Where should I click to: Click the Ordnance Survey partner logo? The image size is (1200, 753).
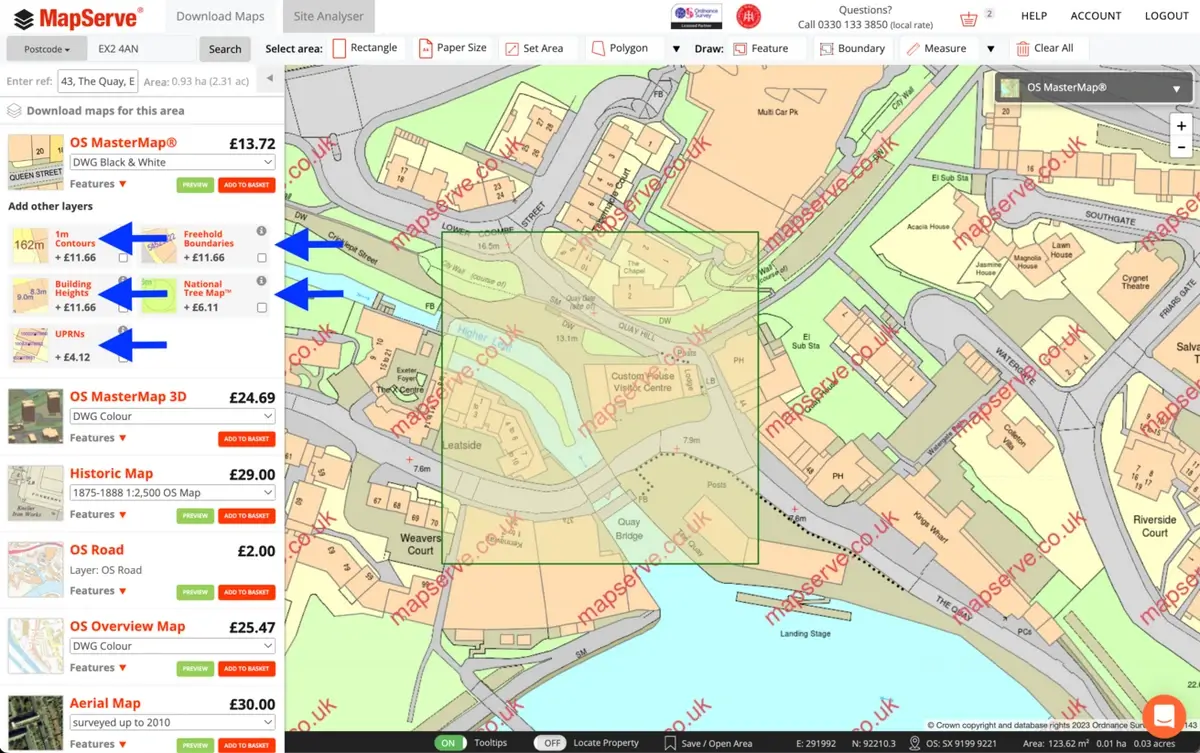(696, 16)
